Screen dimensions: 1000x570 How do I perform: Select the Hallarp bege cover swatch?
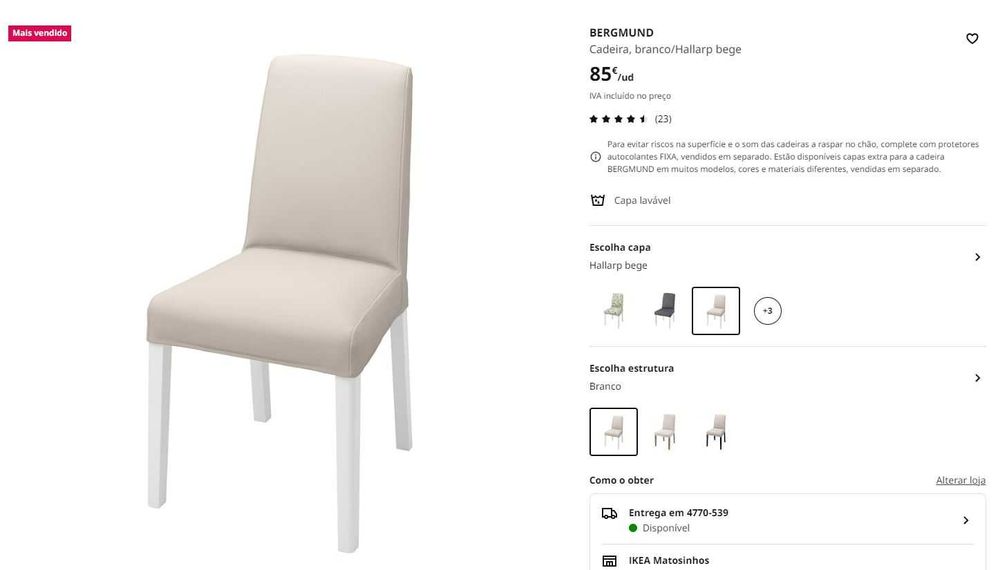pyautogui.click(x=716, y=311)
